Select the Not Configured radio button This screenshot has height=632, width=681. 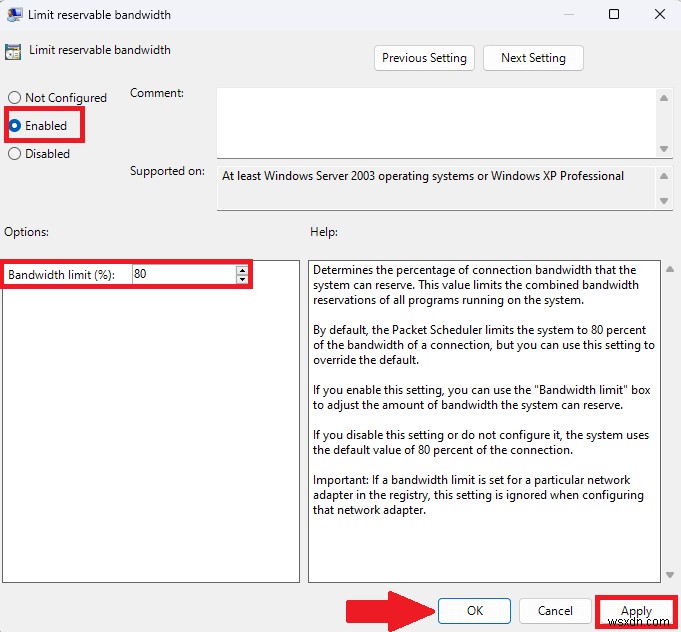pyautogui.click(x=14, y=97)
